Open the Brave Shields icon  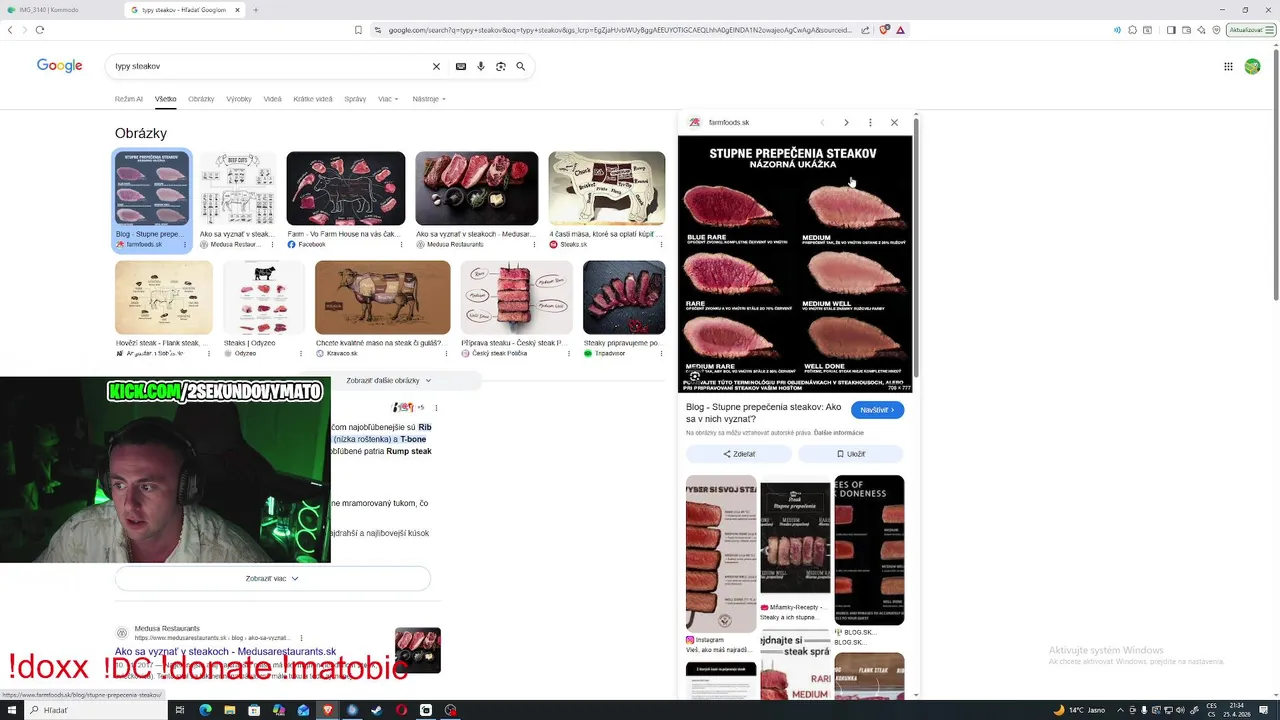884,30
